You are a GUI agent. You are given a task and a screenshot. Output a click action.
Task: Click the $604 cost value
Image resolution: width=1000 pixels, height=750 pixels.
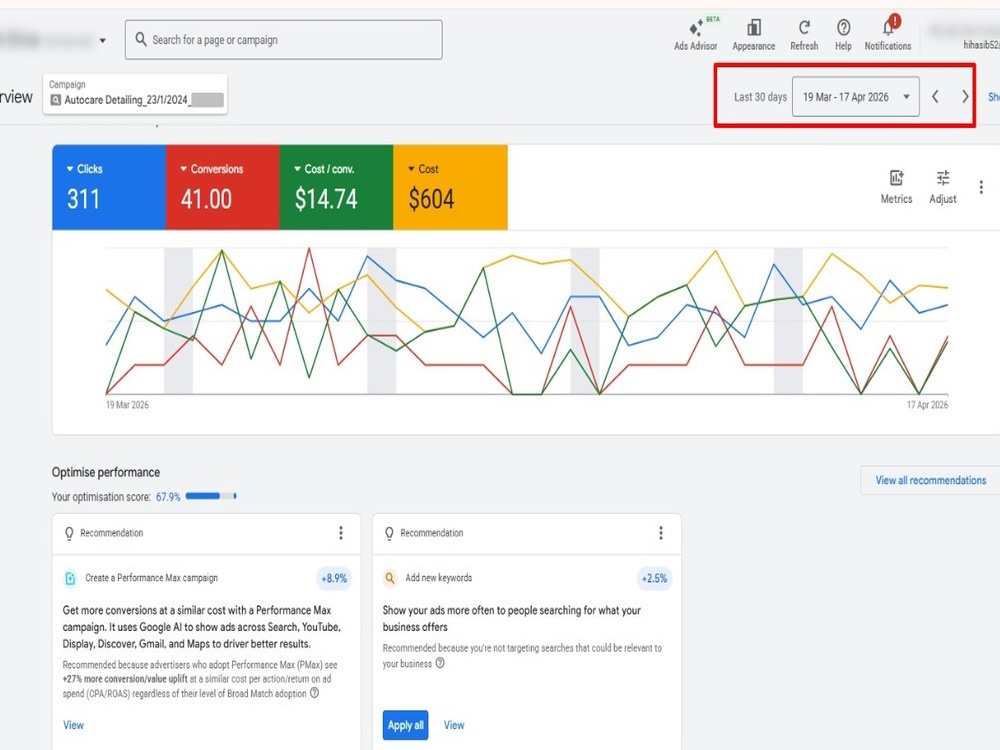click(x=431, y=199)
